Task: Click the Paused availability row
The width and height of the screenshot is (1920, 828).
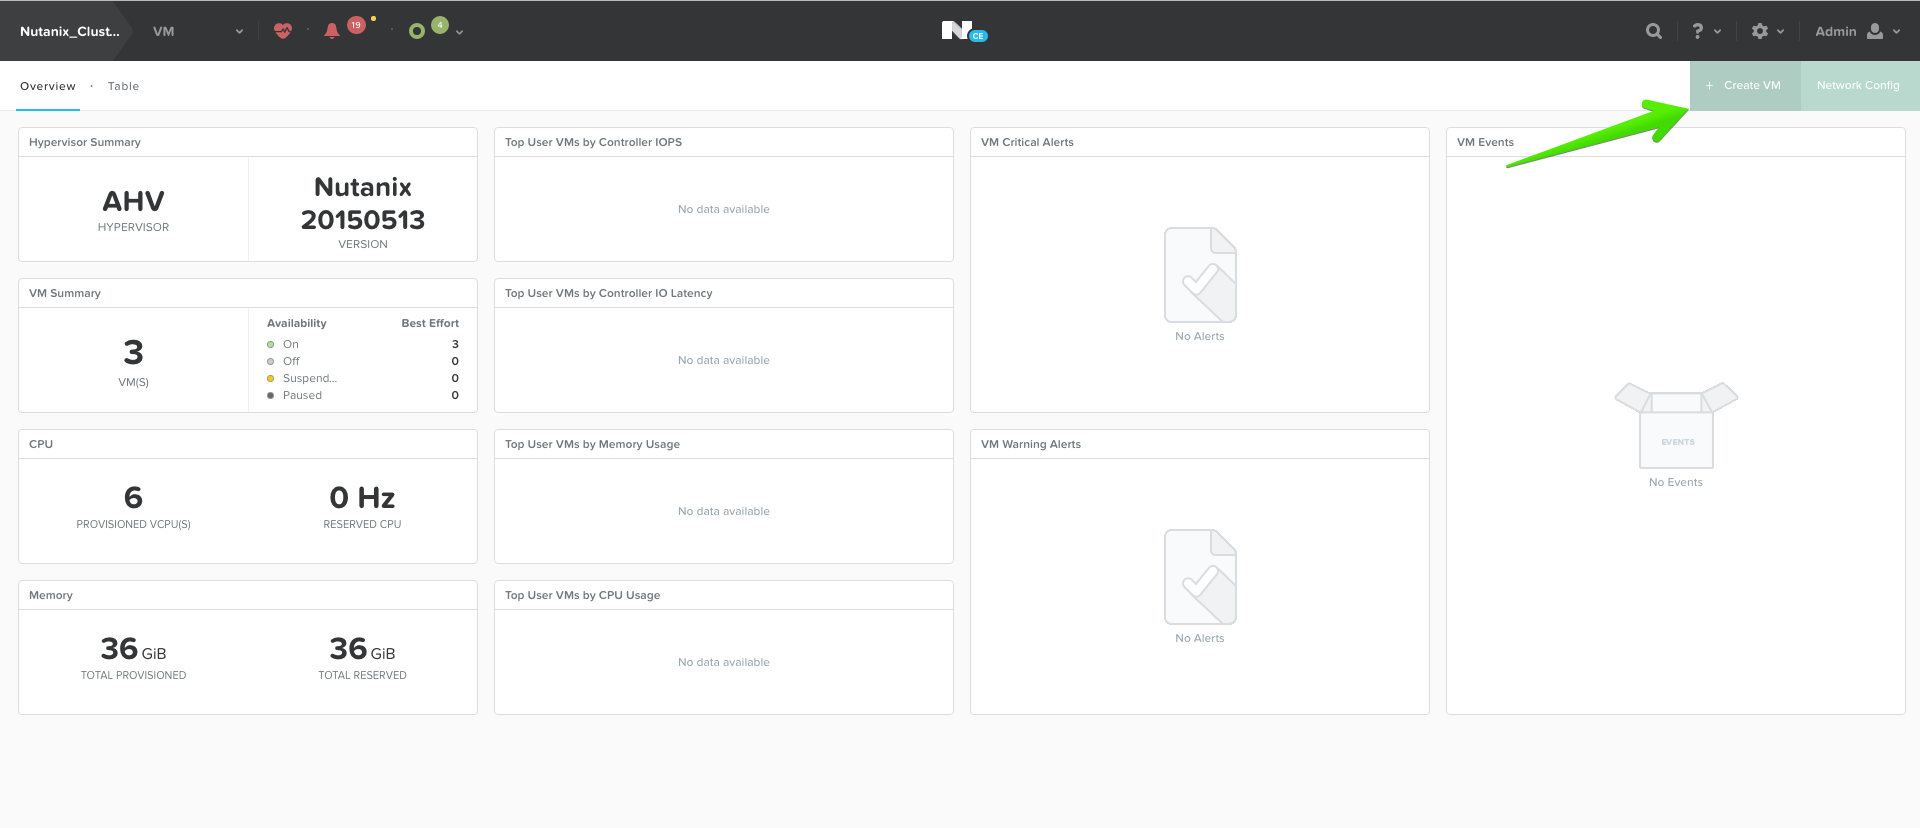Action: (363, 395)
